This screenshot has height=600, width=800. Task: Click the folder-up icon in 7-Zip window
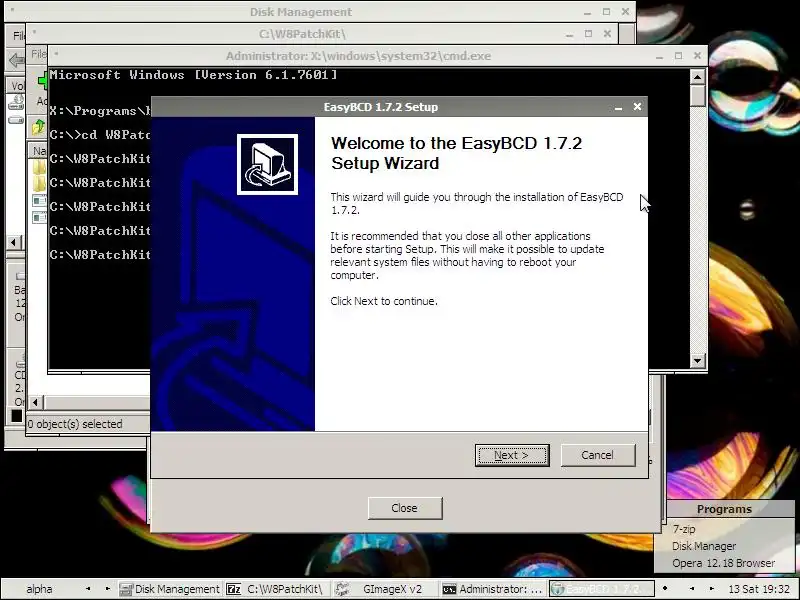click(x=39, y=126)
